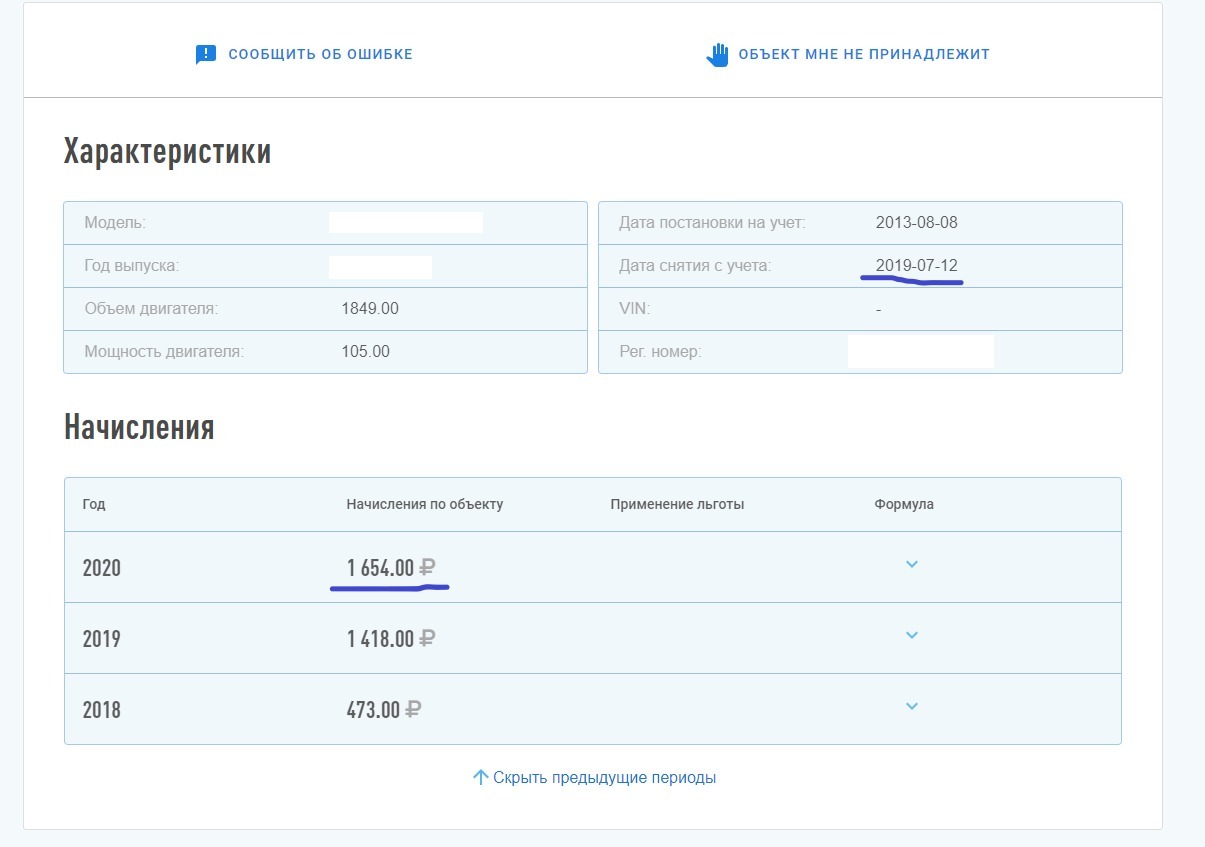Click the blue hand icon
The image size is (1205, 847).
pos(718,54)
